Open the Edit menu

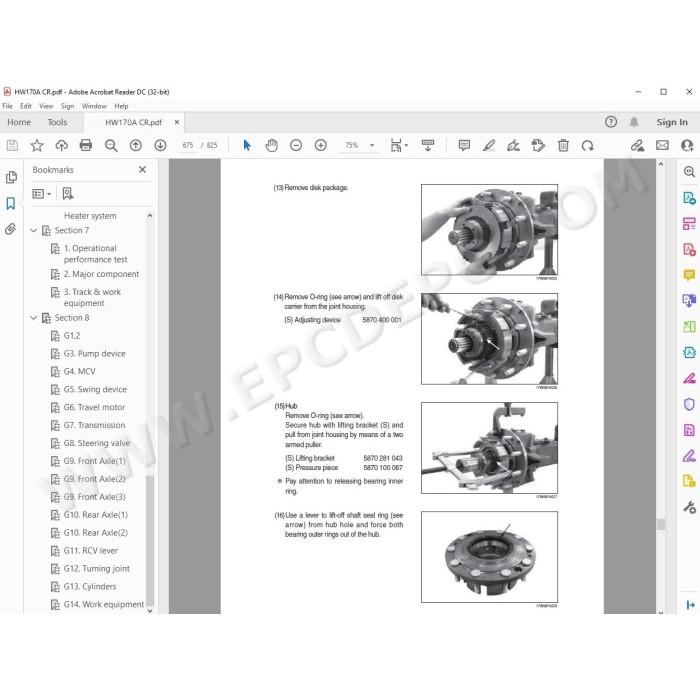25,106
